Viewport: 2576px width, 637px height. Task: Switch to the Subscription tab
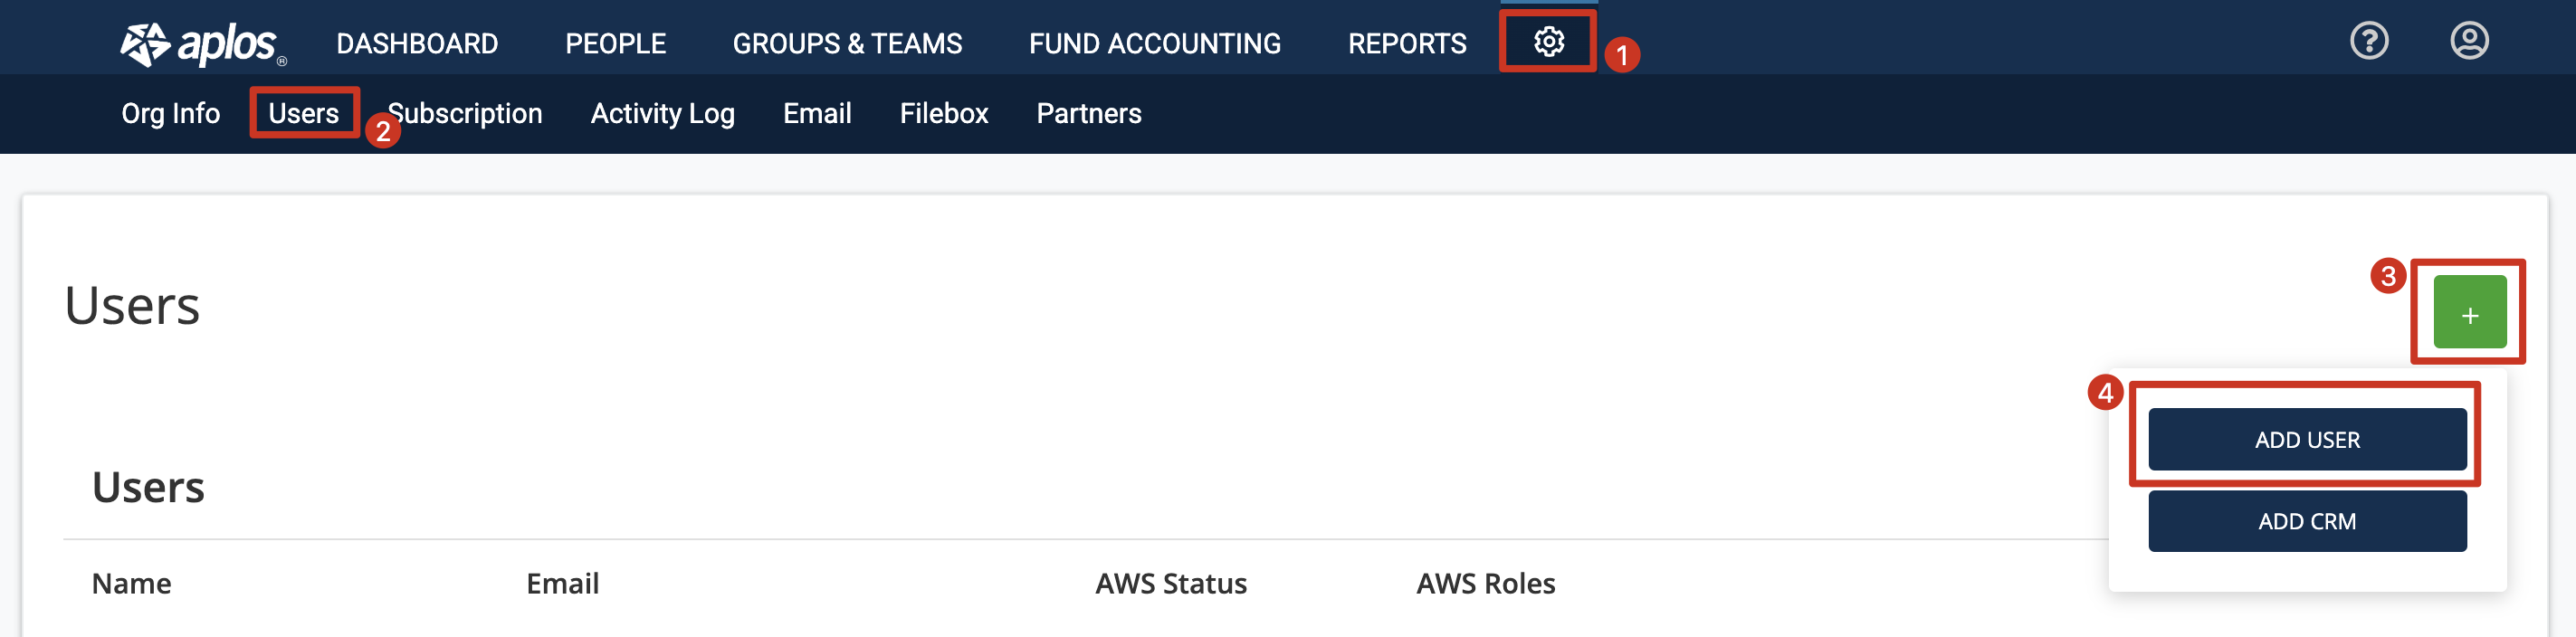pos(465,113)
